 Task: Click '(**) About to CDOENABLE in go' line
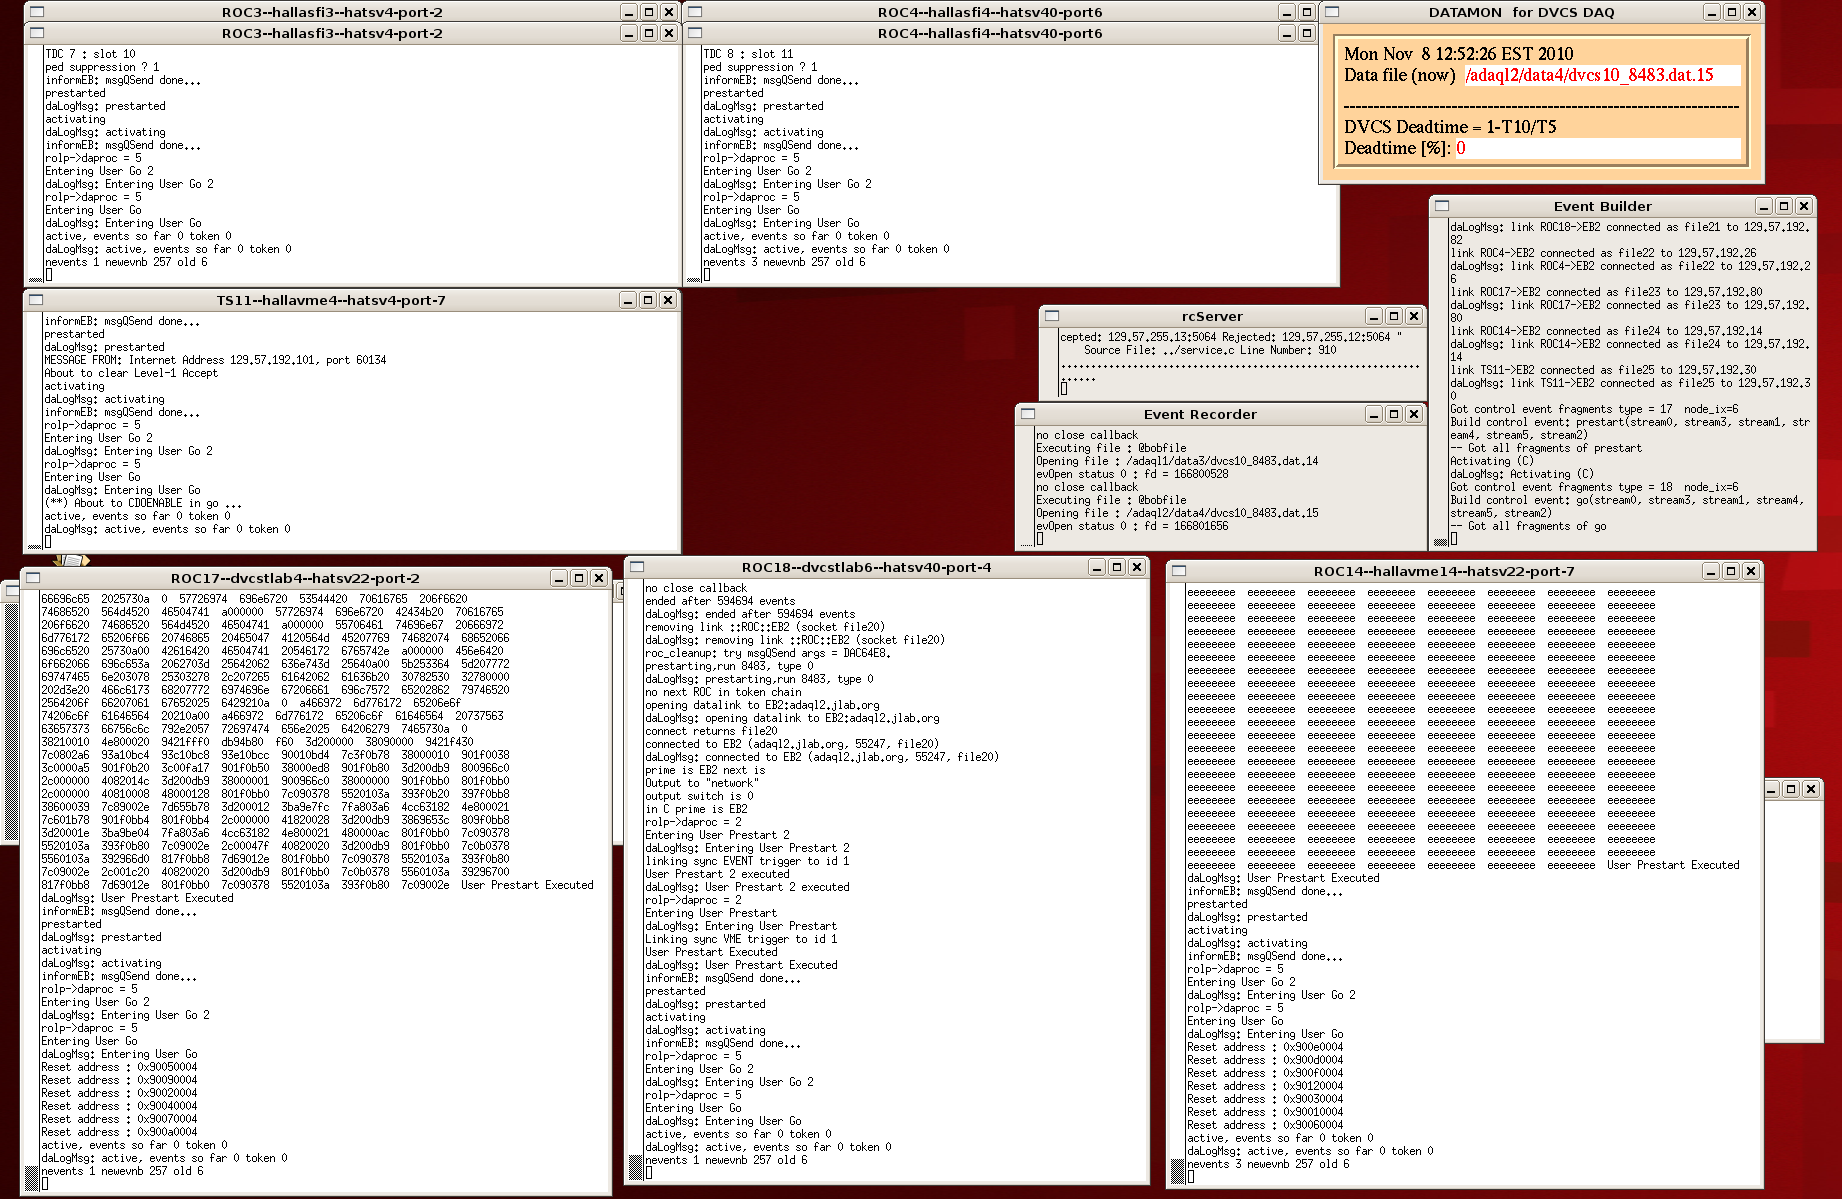click(143, 503)
